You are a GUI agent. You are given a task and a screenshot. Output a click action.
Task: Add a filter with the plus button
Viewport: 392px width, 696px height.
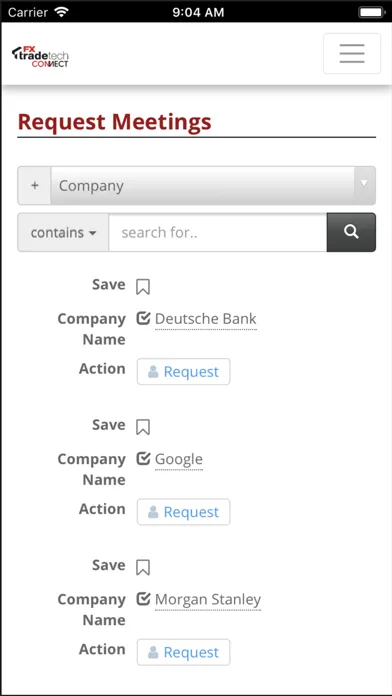[x=35, y=186]
